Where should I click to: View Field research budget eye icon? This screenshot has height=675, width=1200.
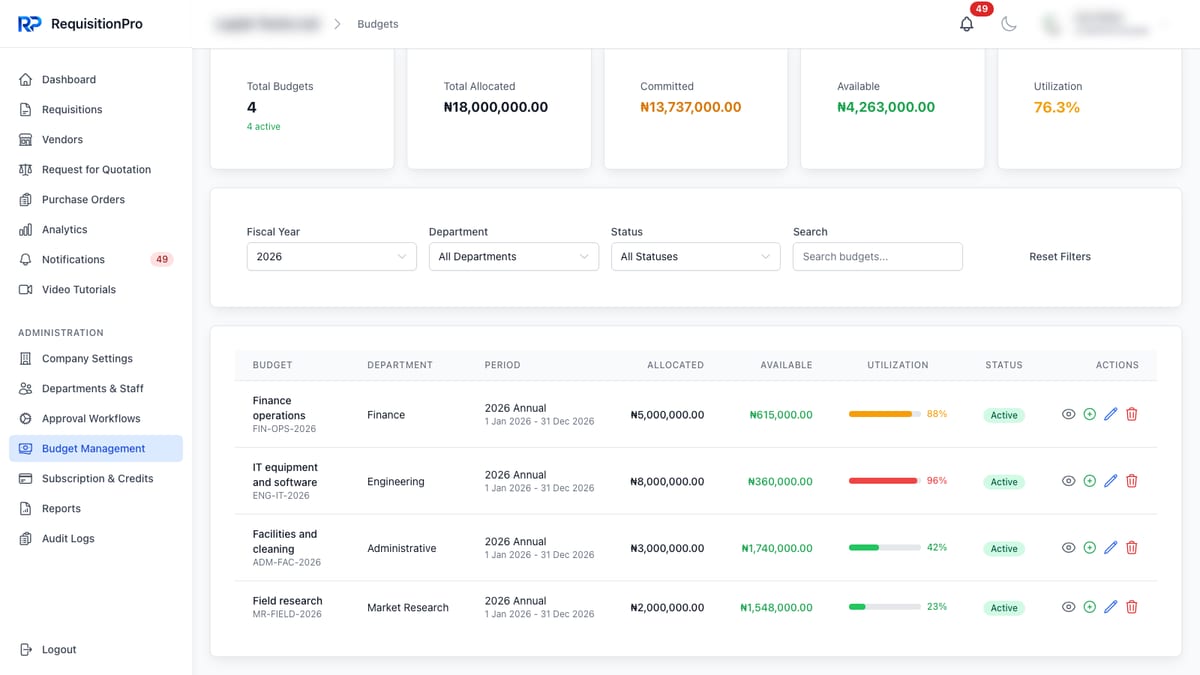pyautogui.click(x=1068, y=607)
